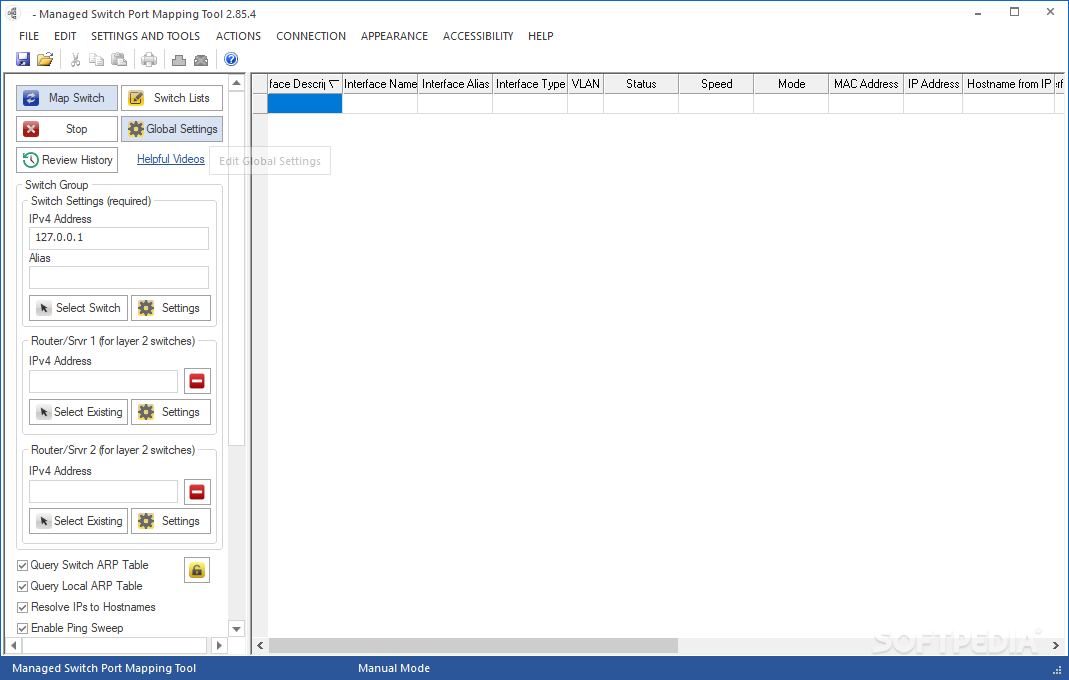Click the VLAN column header
This screenshot has height=680, width=1069.
tap(586, 84)
